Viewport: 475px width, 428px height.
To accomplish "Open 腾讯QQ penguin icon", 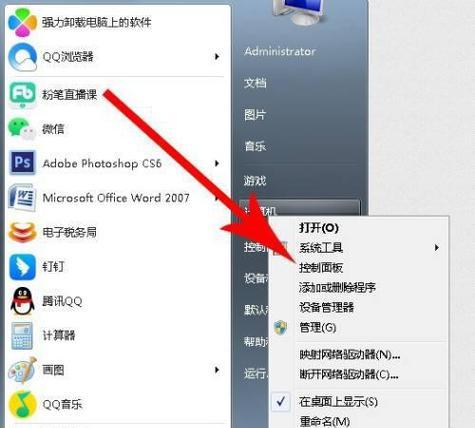I will coord(22,301).
